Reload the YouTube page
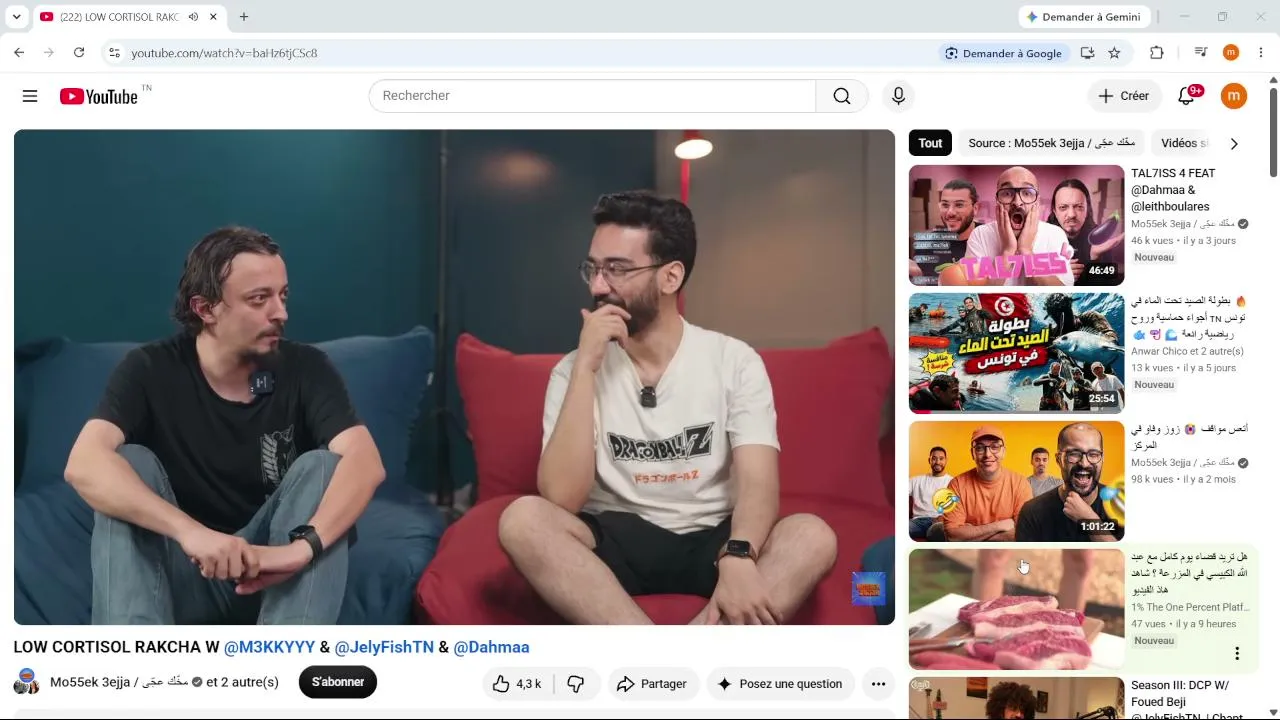Image resolution: width=1280 pixels, height=720 pixels. 79,53
